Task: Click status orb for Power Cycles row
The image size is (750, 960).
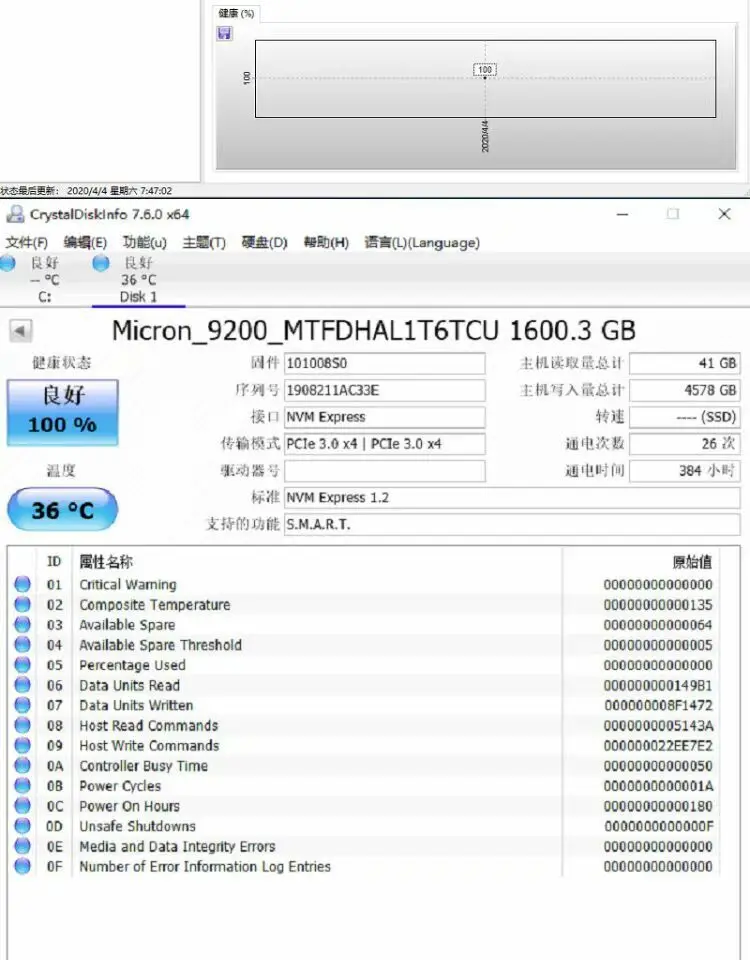Action: [23, 786]
